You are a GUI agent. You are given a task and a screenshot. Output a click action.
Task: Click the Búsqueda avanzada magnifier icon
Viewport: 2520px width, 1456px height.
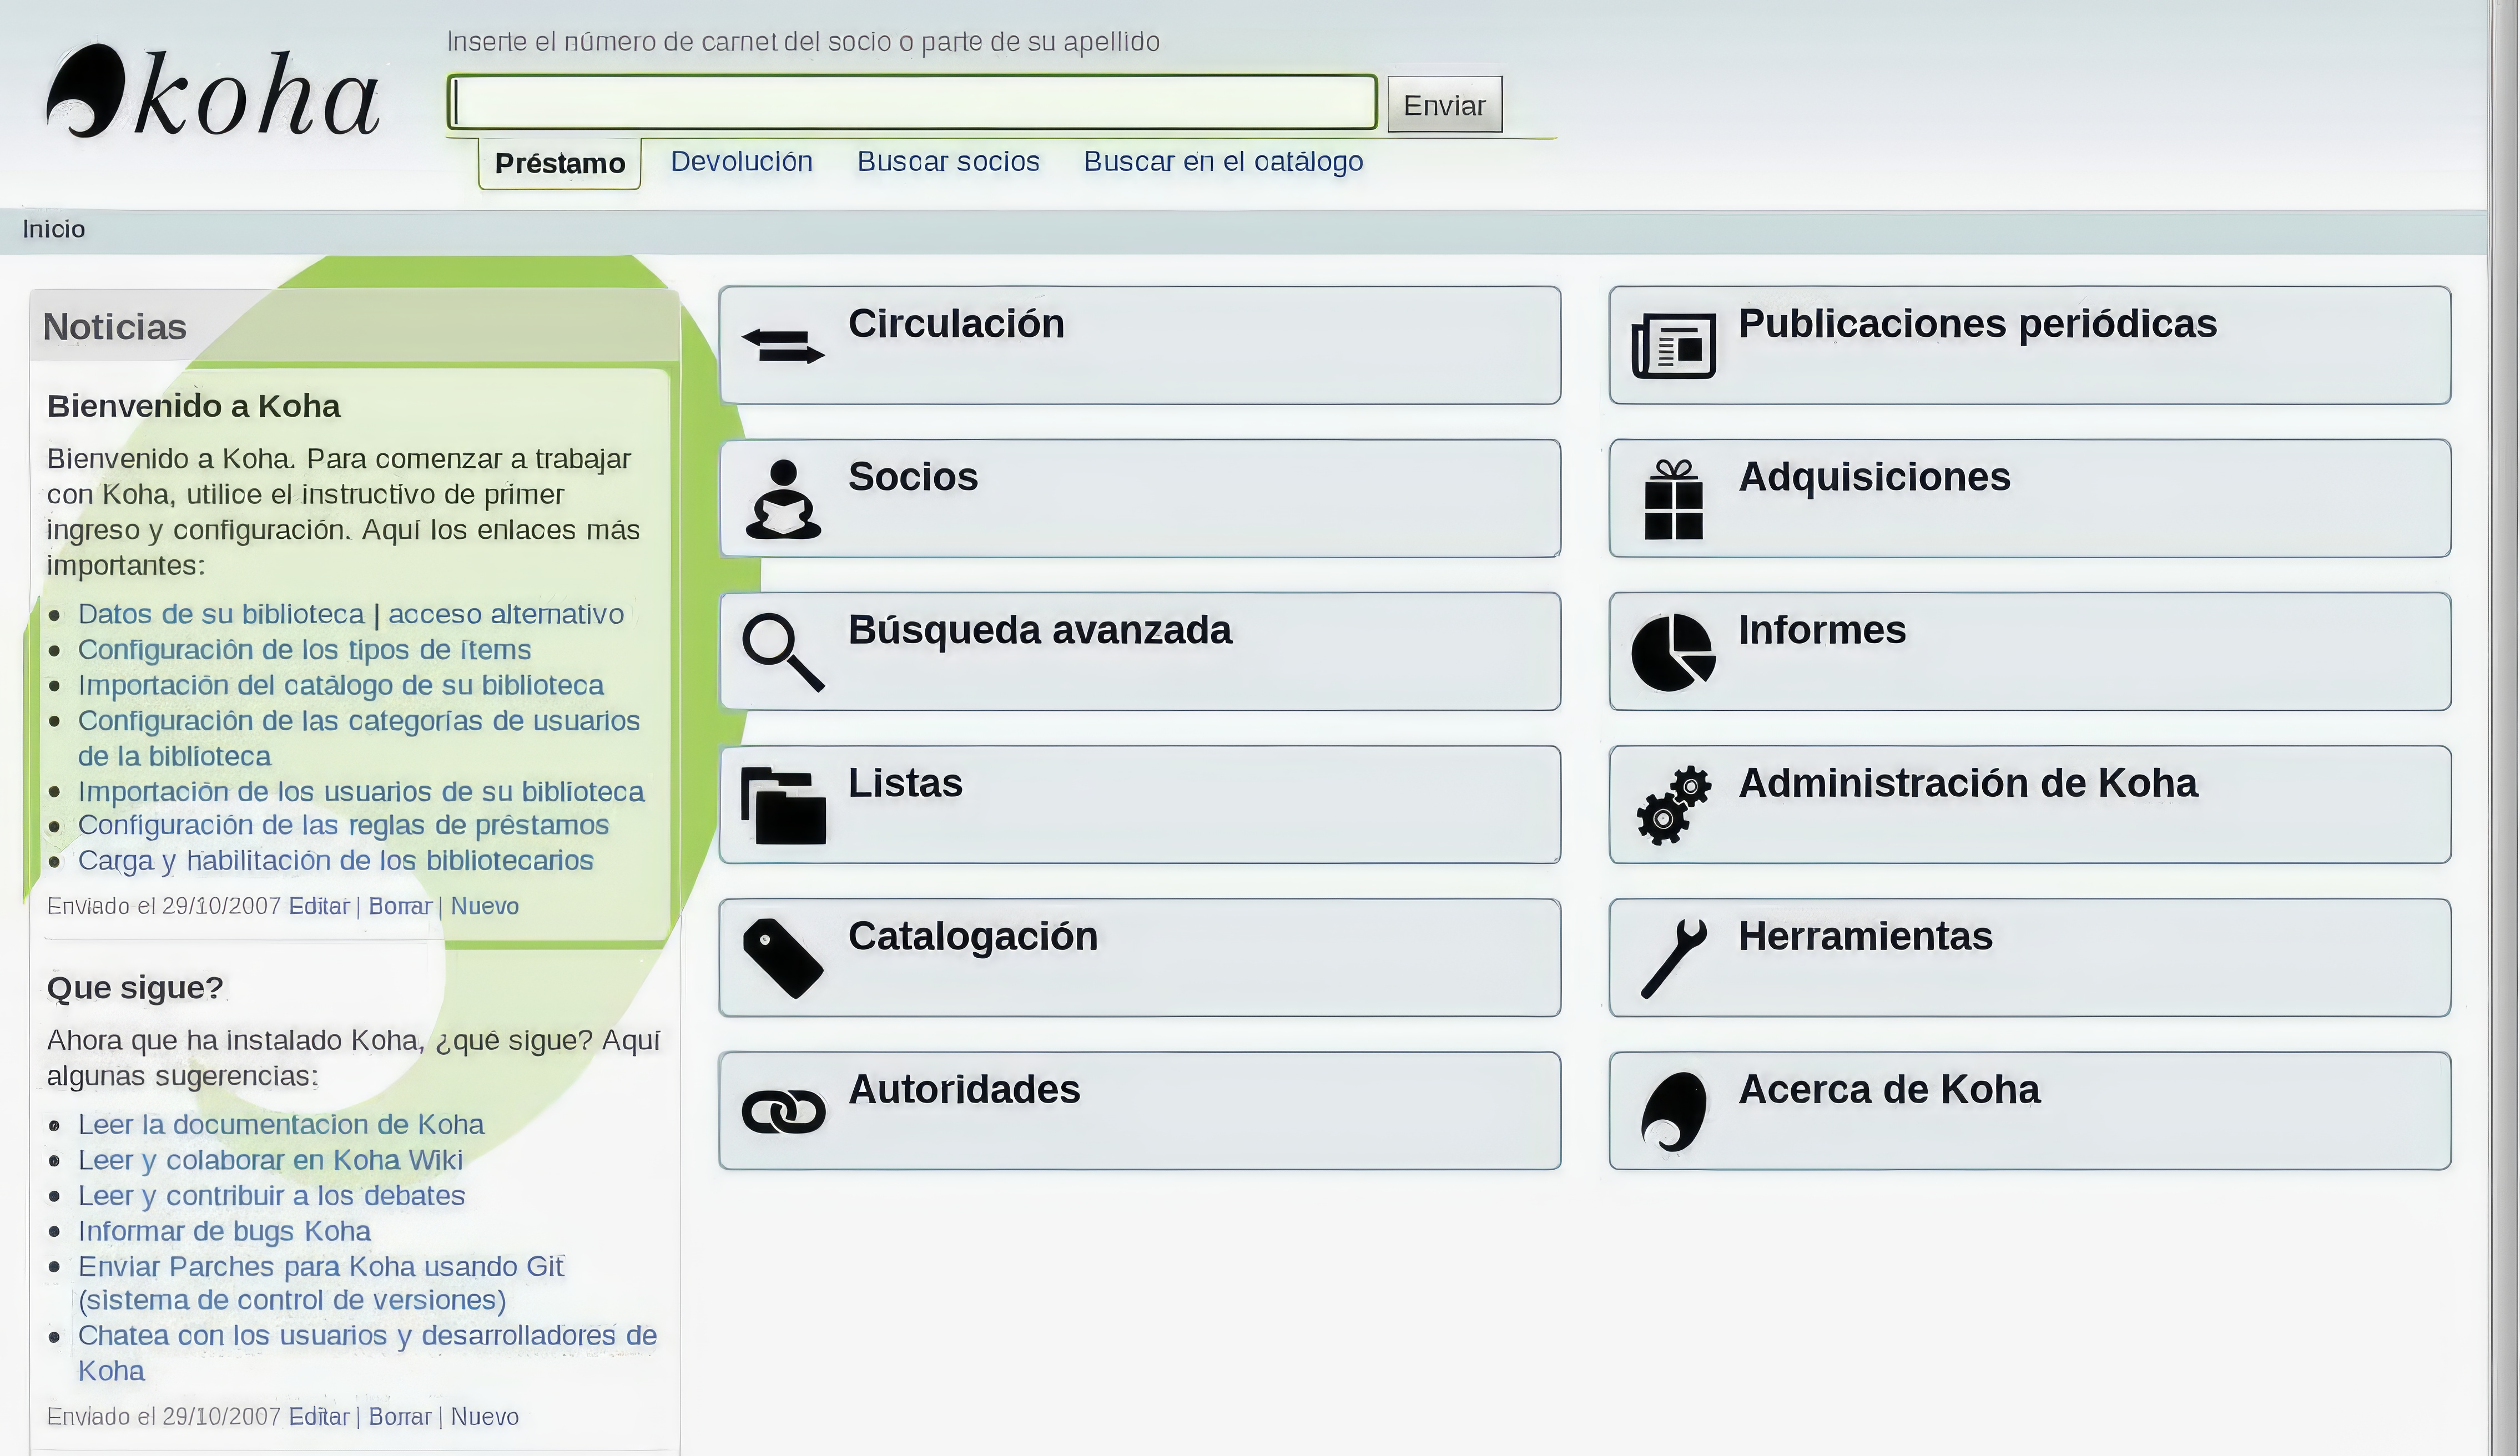point(783,652)
